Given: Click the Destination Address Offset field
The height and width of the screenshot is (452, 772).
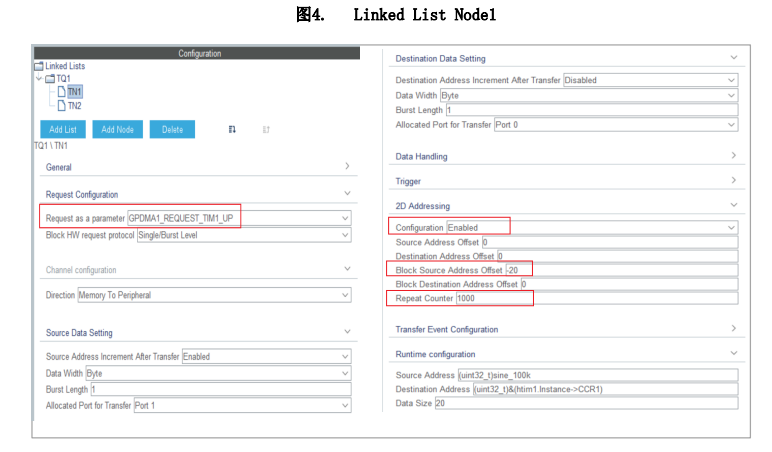Looking at the screenshot, I should click(x=617, y=256).
